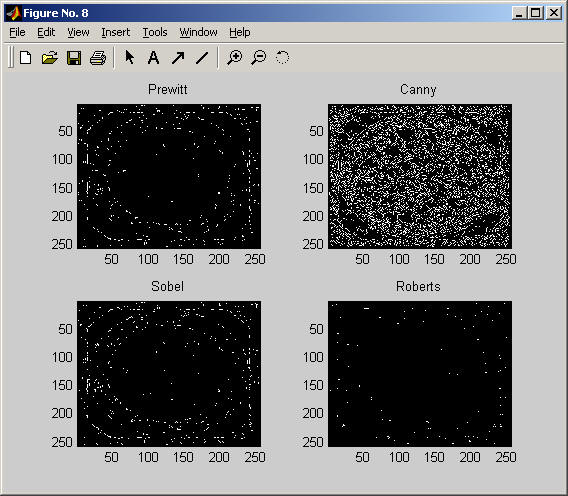Open the Help menu
Viewport: 568px width, 496px height.
(x=239, y=32)
